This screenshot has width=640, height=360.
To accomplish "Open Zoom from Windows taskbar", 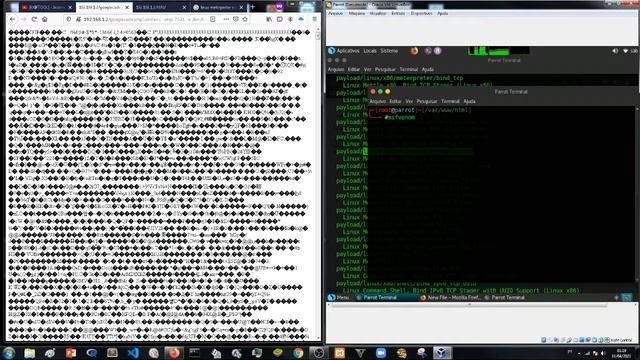I will pyautogui.click(x=381, y=353).
